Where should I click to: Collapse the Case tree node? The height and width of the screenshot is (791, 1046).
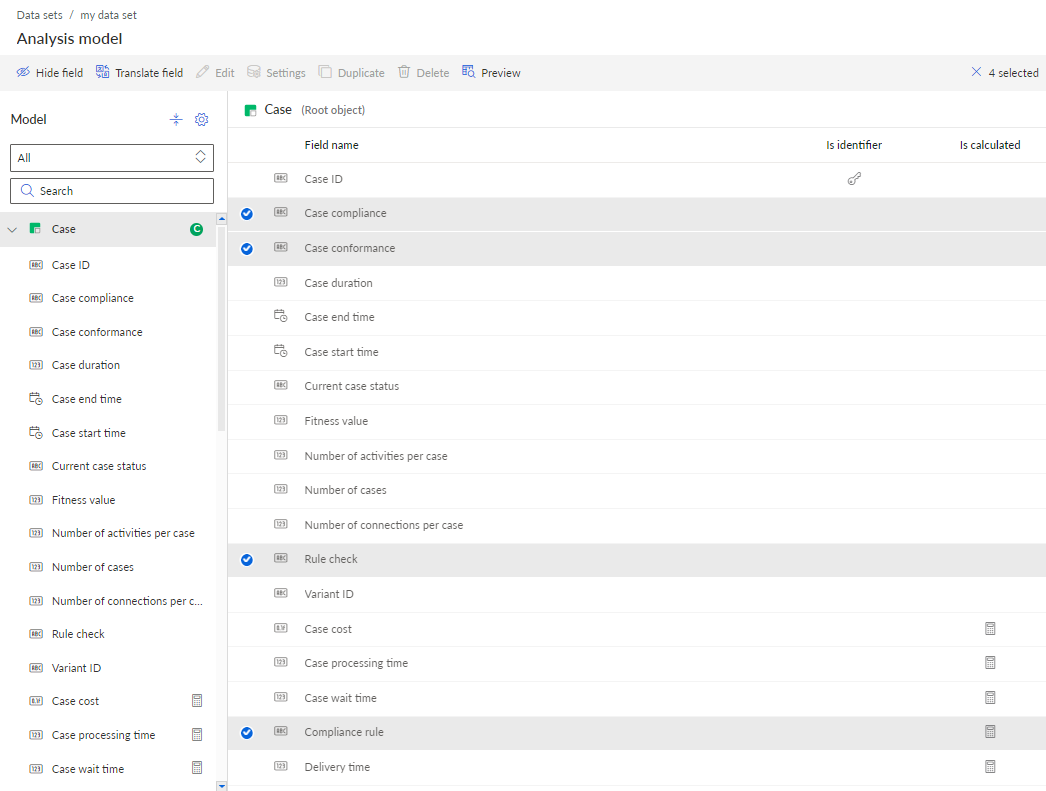pyautogui.click(x=12, y=229)
